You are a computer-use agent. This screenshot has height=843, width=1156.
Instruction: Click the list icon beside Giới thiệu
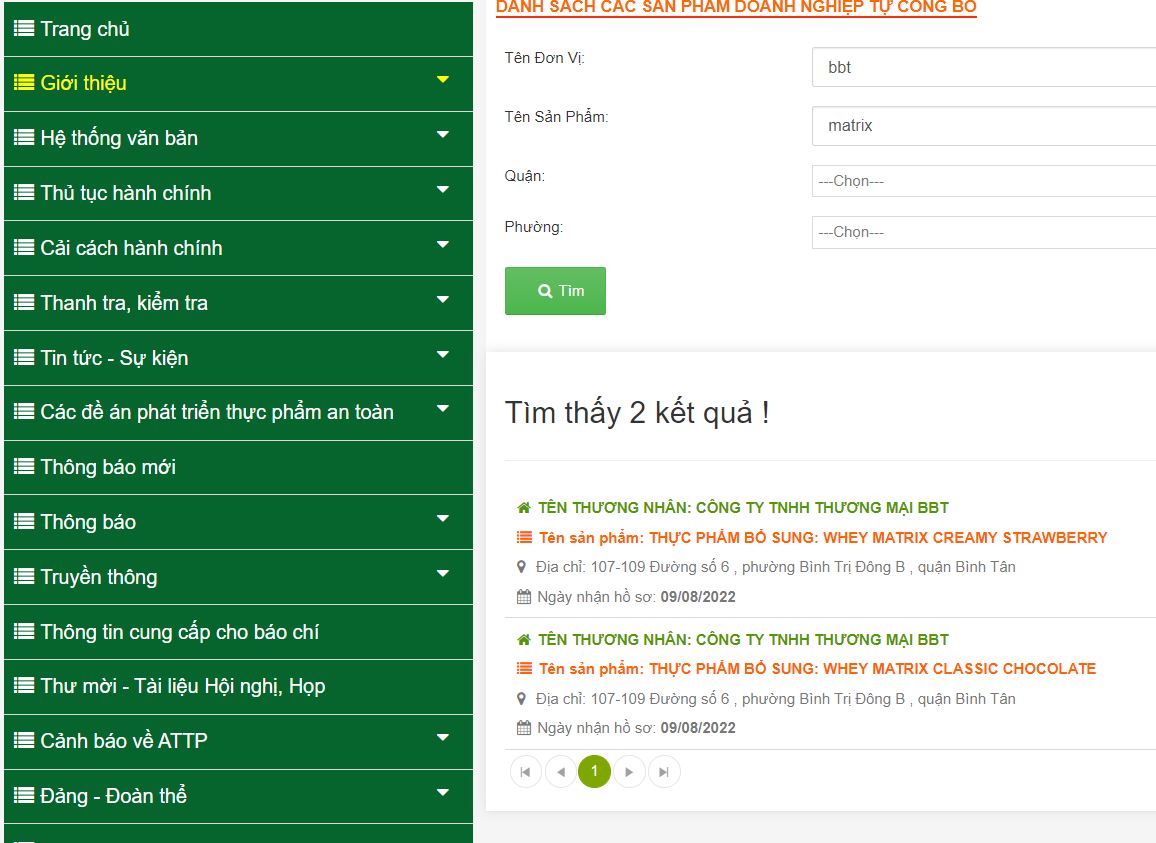(x=24, y=83)
